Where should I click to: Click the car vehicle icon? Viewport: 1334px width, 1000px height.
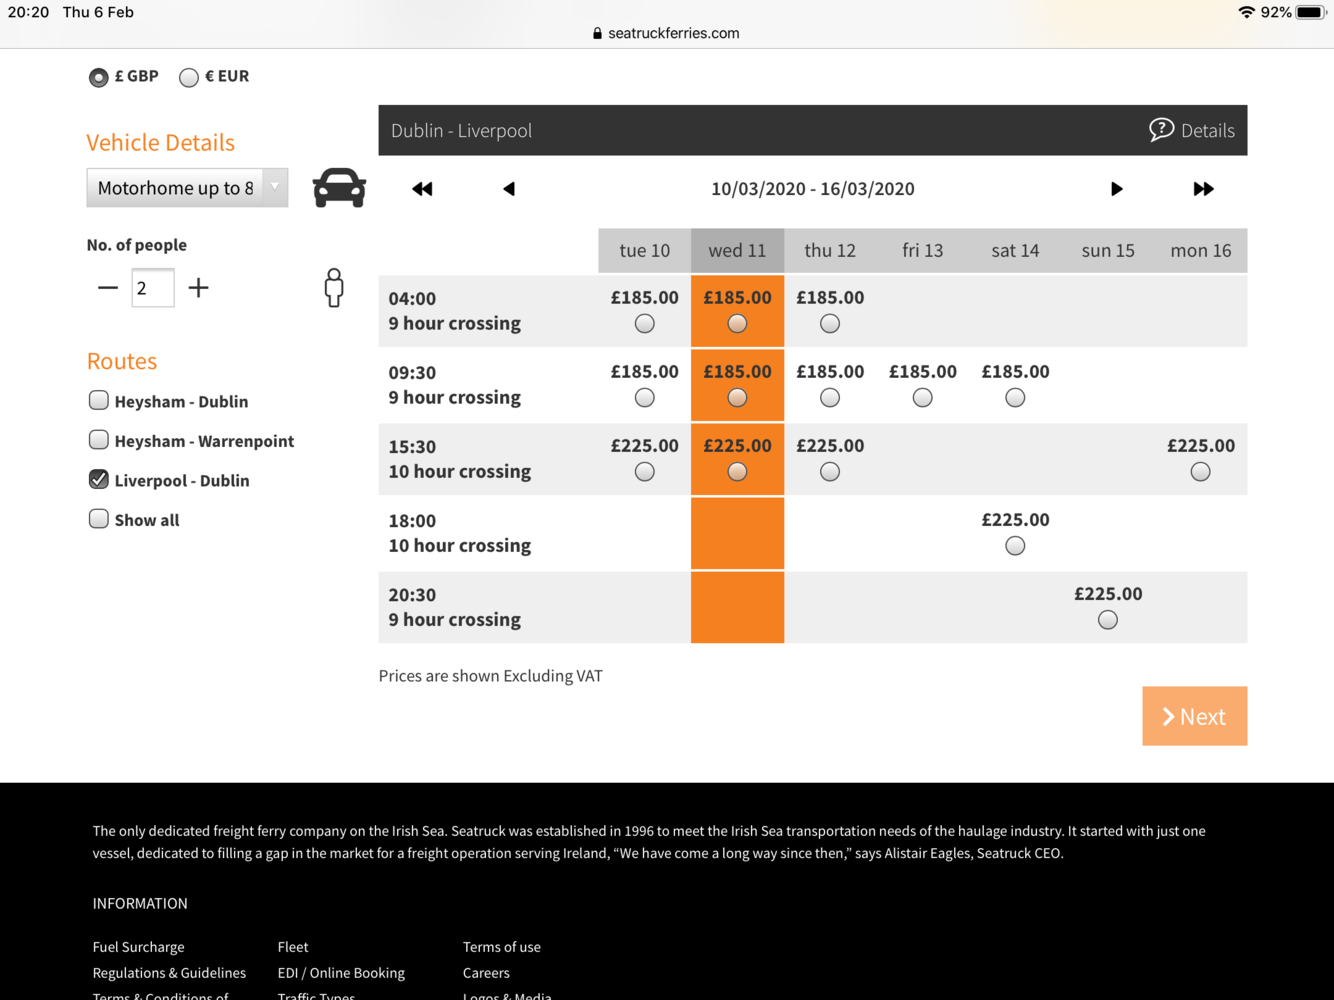click(x=339, y=188)
